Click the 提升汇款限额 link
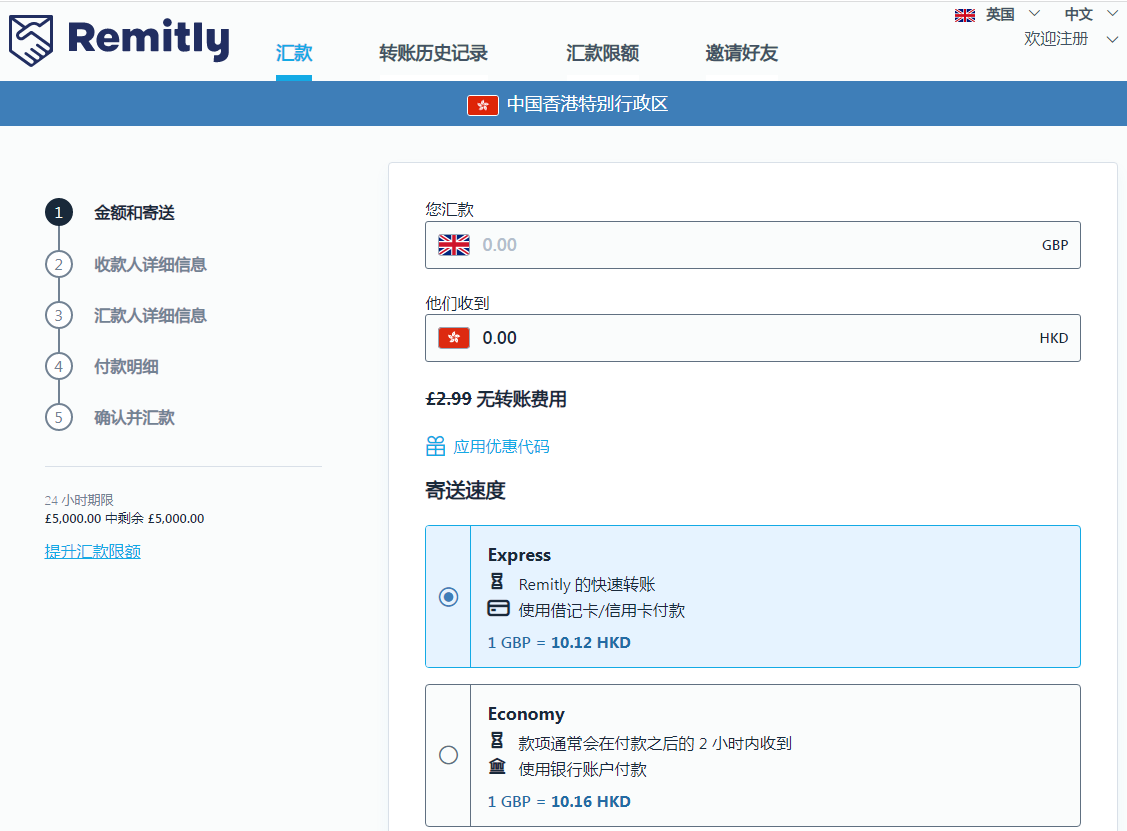 [93, 552]
